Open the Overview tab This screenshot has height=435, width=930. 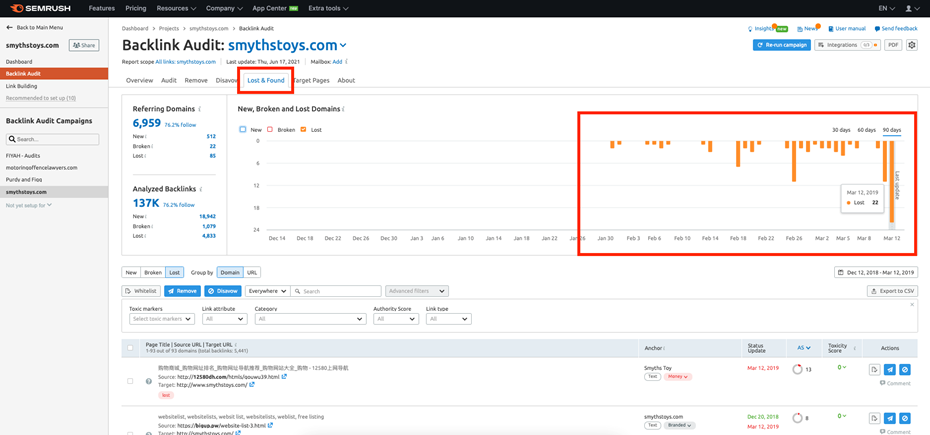[139, 80]
